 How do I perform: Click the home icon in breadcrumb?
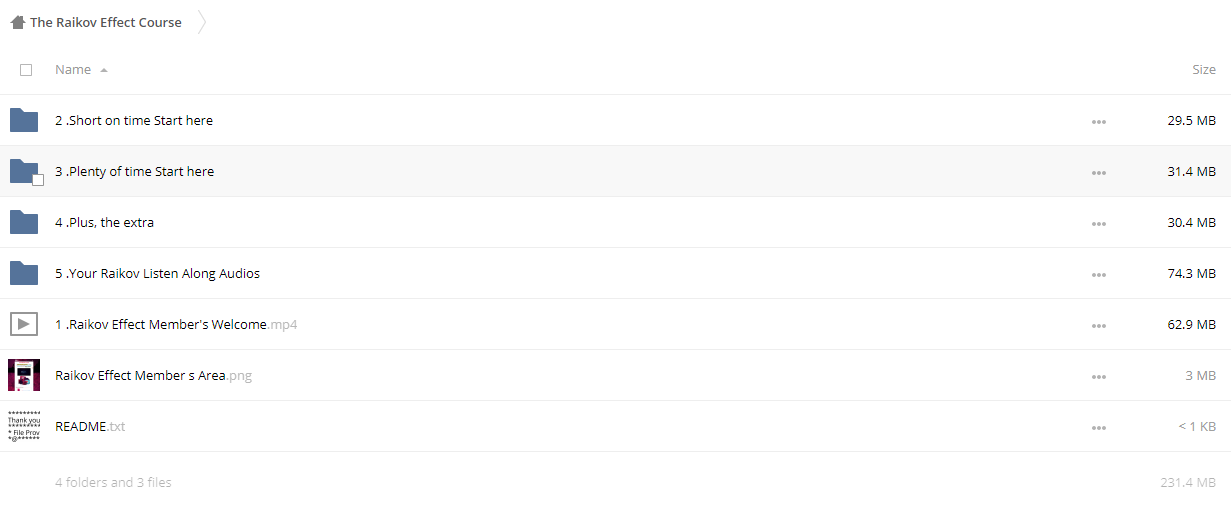(x=17, y=22)
